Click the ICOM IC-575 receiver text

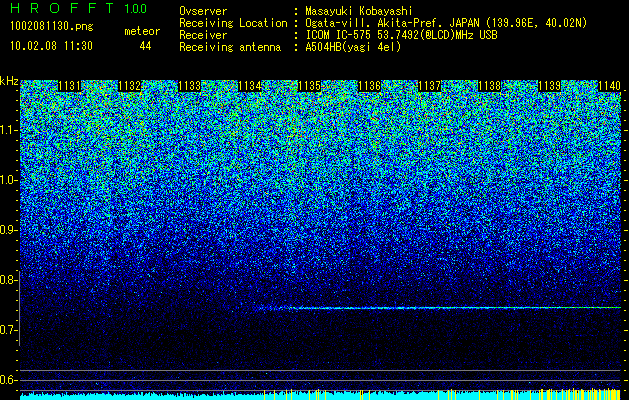[401, 35]
